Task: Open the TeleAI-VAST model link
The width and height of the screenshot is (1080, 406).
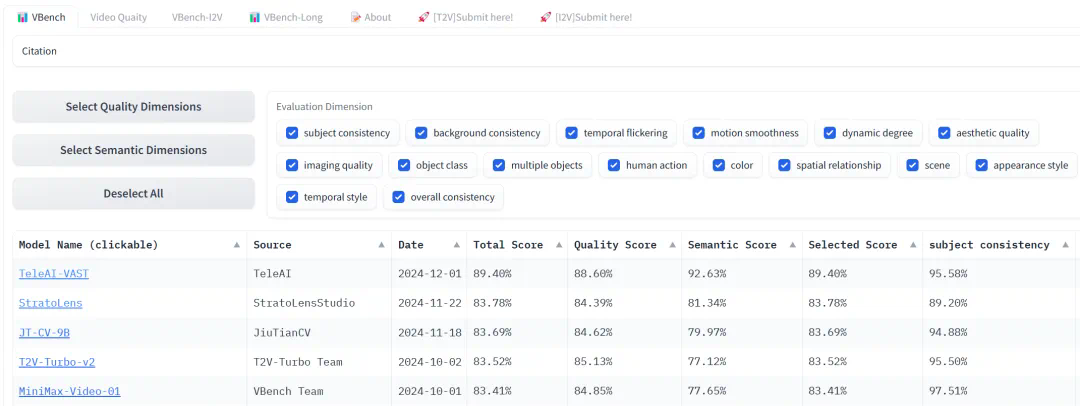Action: 53,273
